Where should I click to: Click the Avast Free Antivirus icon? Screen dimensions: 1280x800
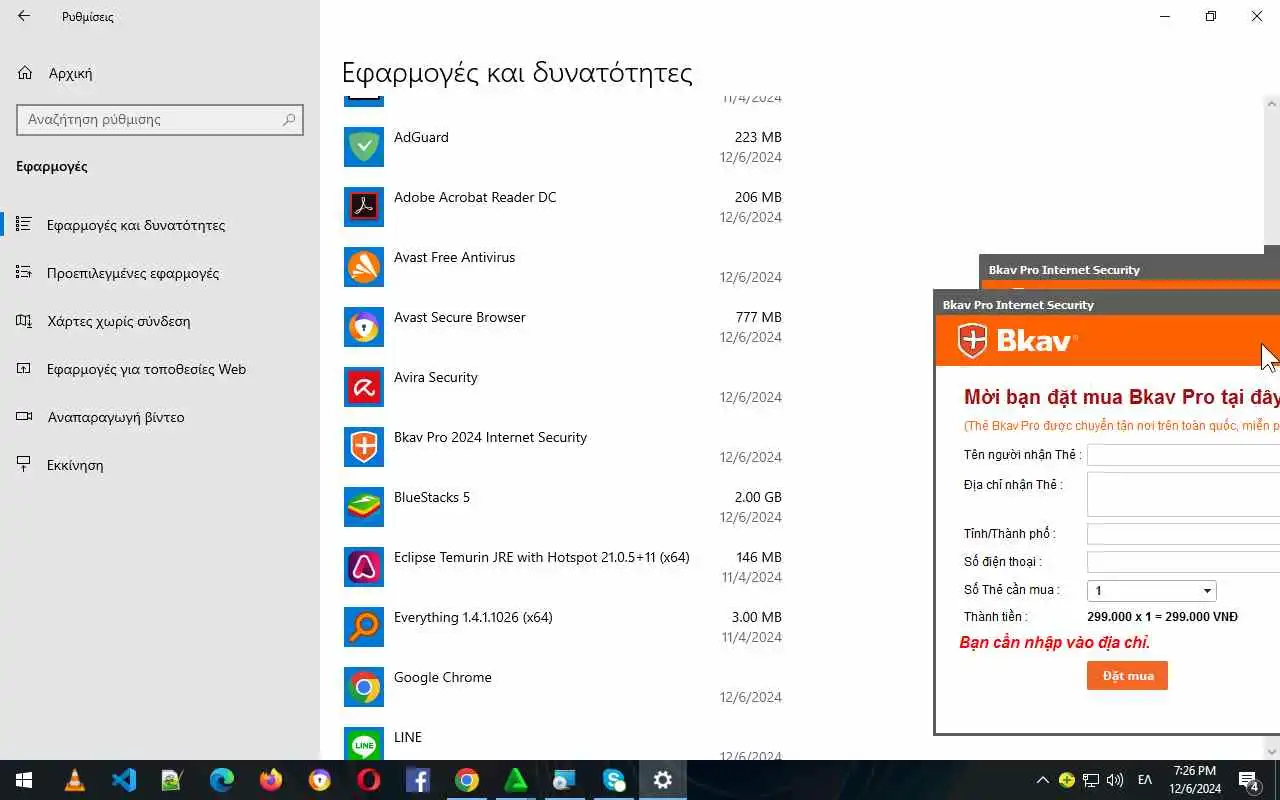pos(364,267)
